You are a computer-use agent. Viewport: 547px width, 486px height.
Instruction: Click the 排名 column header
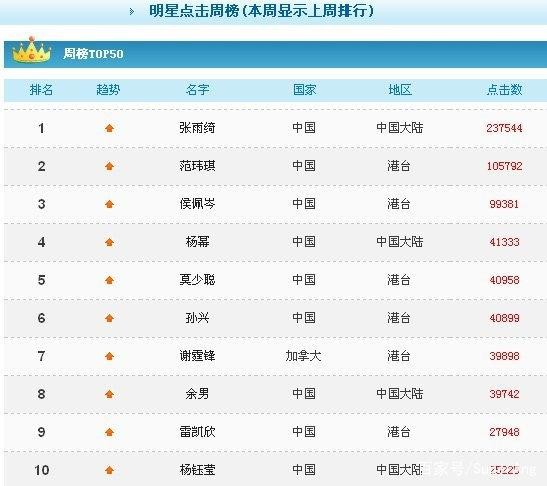[x=41, y=90]
